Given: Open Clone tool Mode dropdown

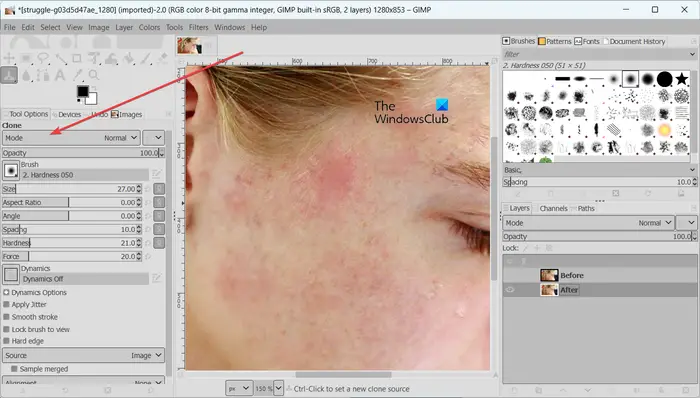Looking at the screenshot, I should (71, 138).
